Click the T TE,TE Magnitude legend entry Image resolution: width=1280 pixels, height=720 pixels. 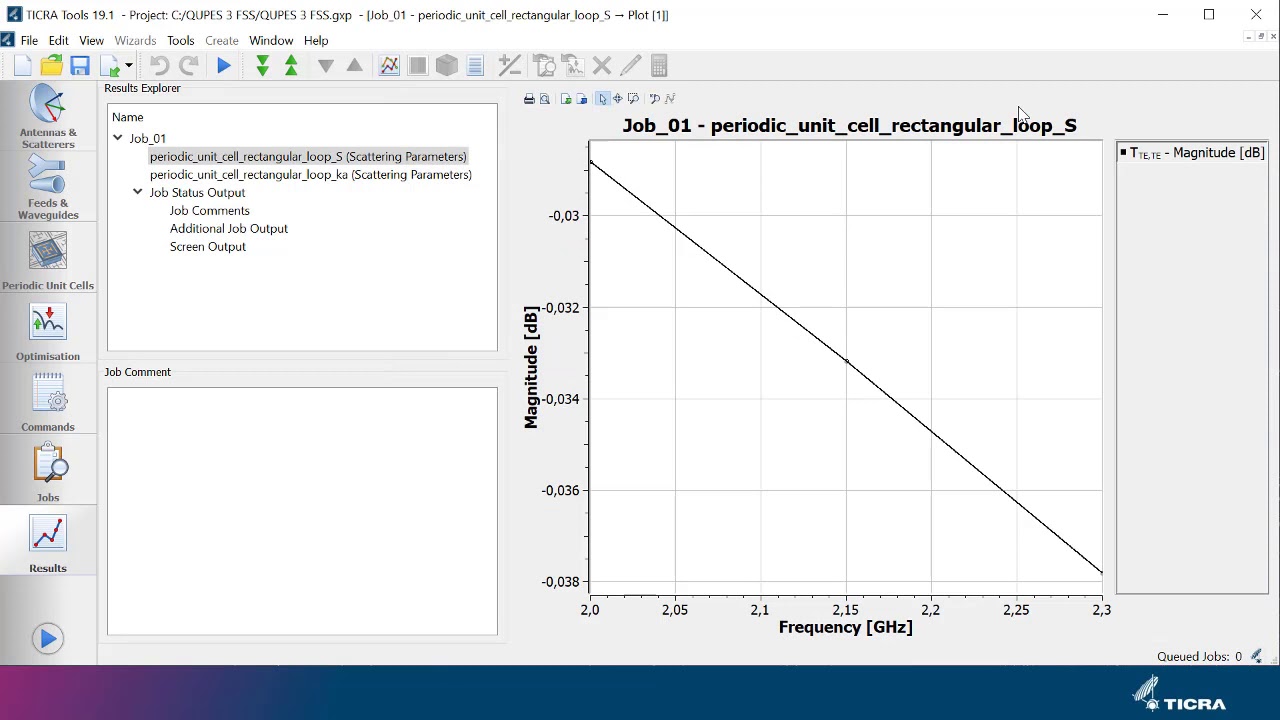pos(1192,153)
